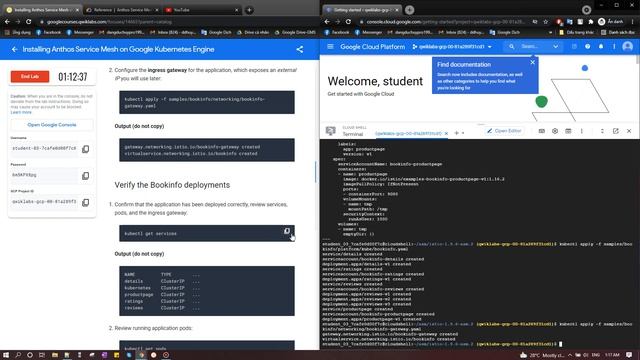Viewport: 640px width, 360px height.
Task: Click the Cloud console page vertical scrollbar
Action: pyautogui.click(x=638, y=60)
